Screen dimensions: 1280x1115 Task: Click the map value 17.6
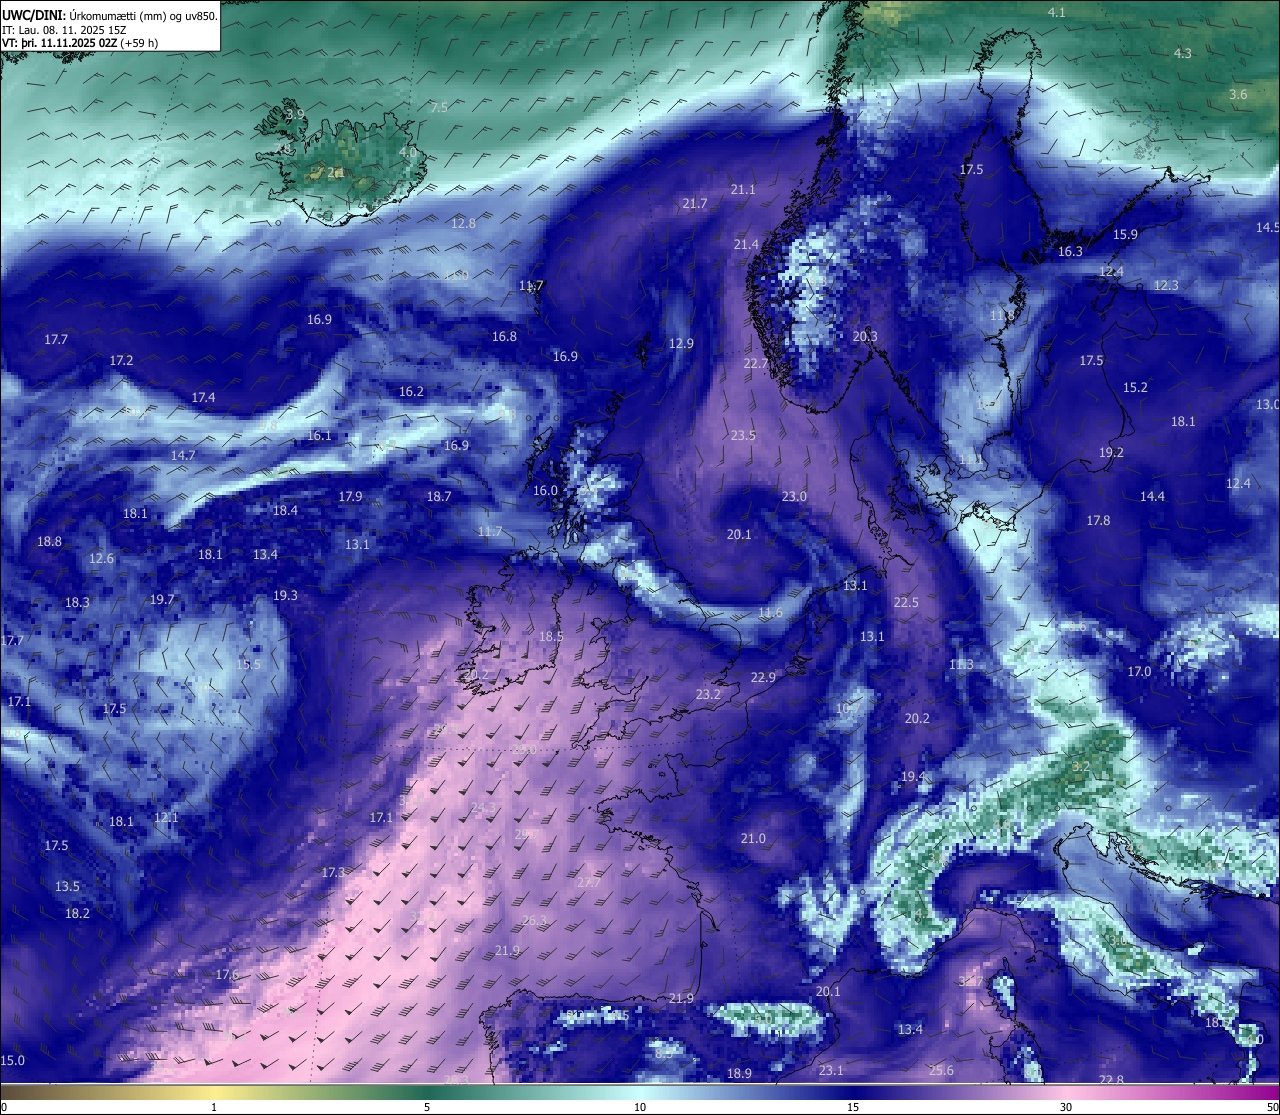[x=227, y=974]
